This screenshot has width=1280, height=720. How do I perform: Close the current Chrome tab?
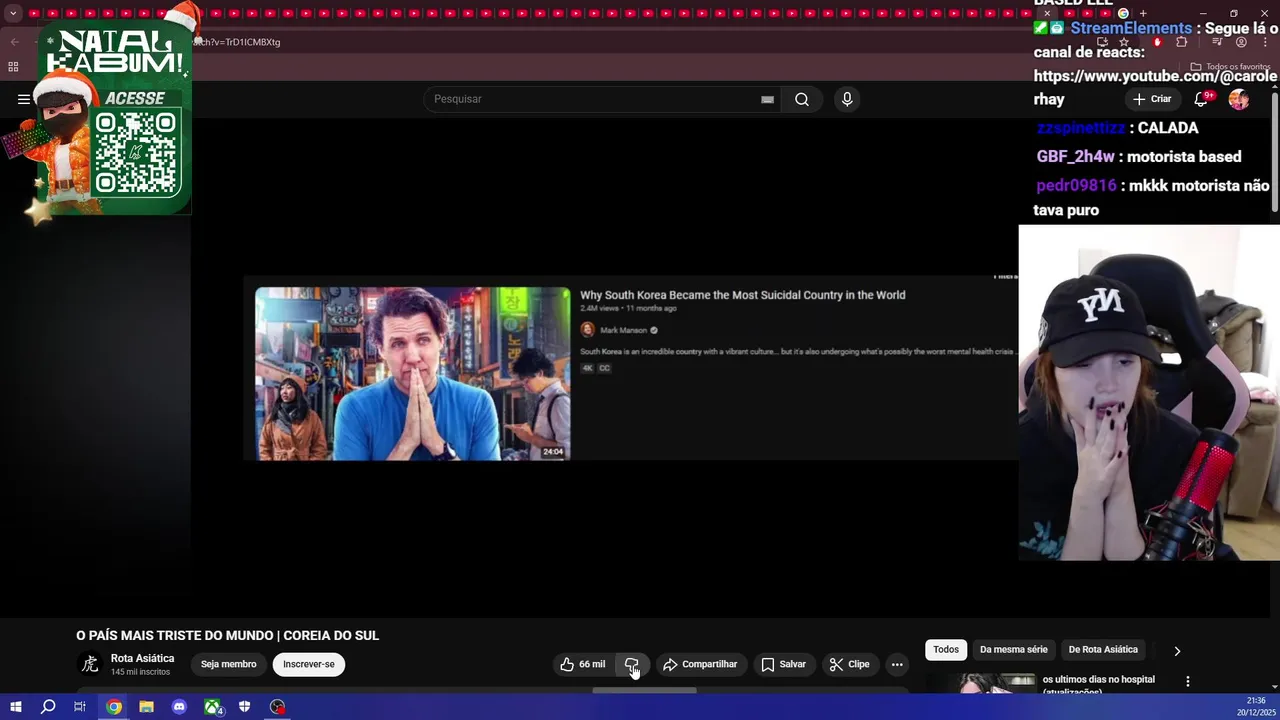[x=1047, y=13]
